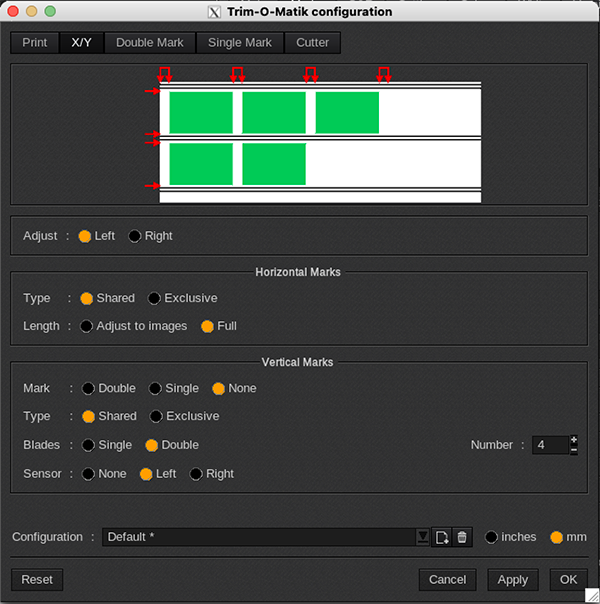
Task: Switch to the Print tab
Action: (x=35, y=43)
